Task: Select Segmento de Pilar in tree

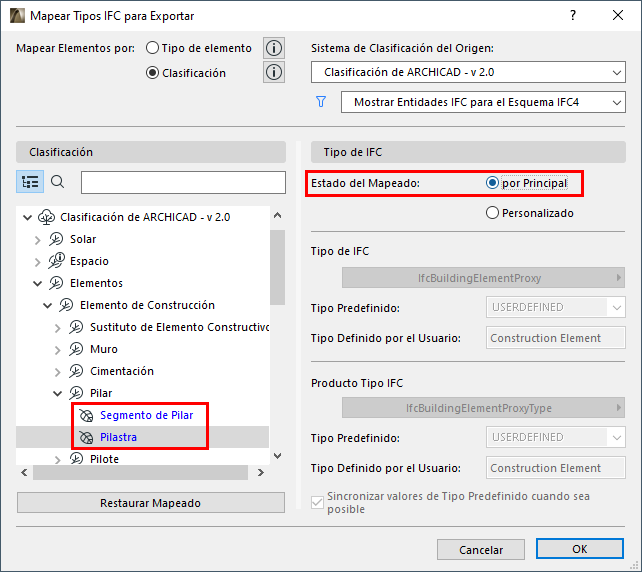Action: 147,415
